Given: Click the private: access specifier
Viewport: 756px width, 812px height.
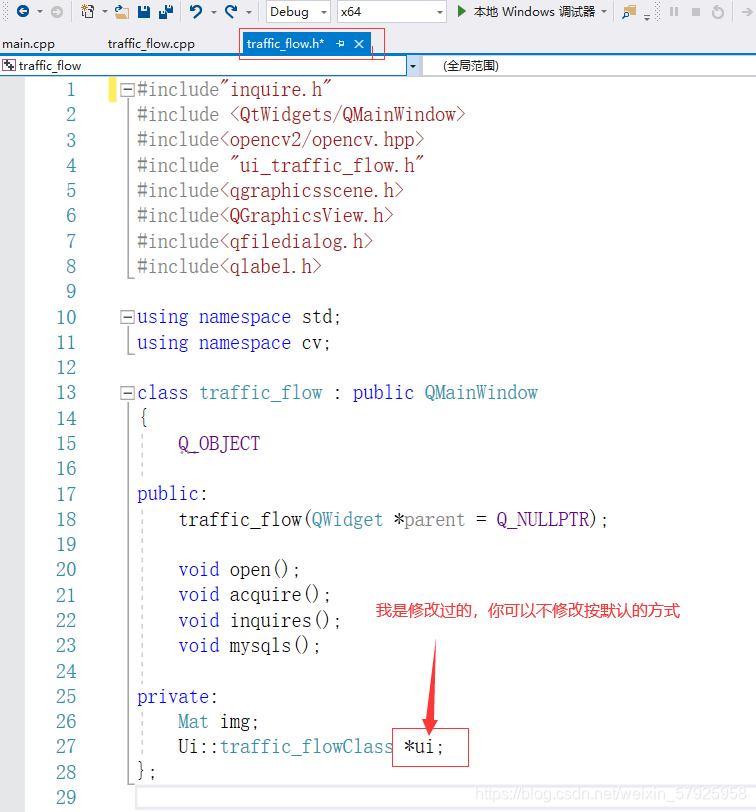Looking at the screenshot, I should point(177,697).
